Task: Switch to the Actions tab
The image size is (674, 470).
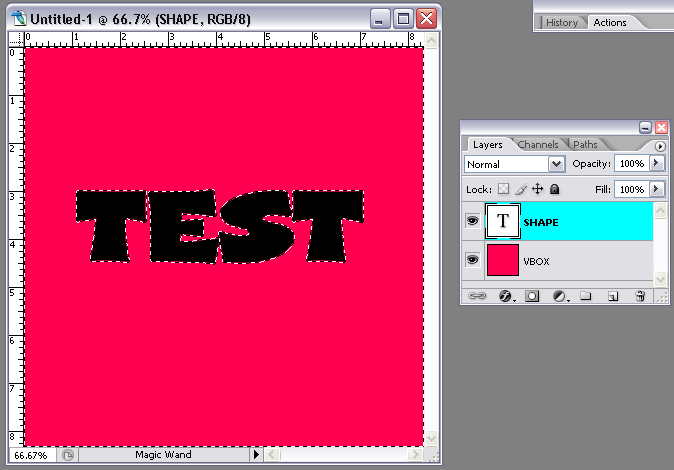Action: coord(610,22)
